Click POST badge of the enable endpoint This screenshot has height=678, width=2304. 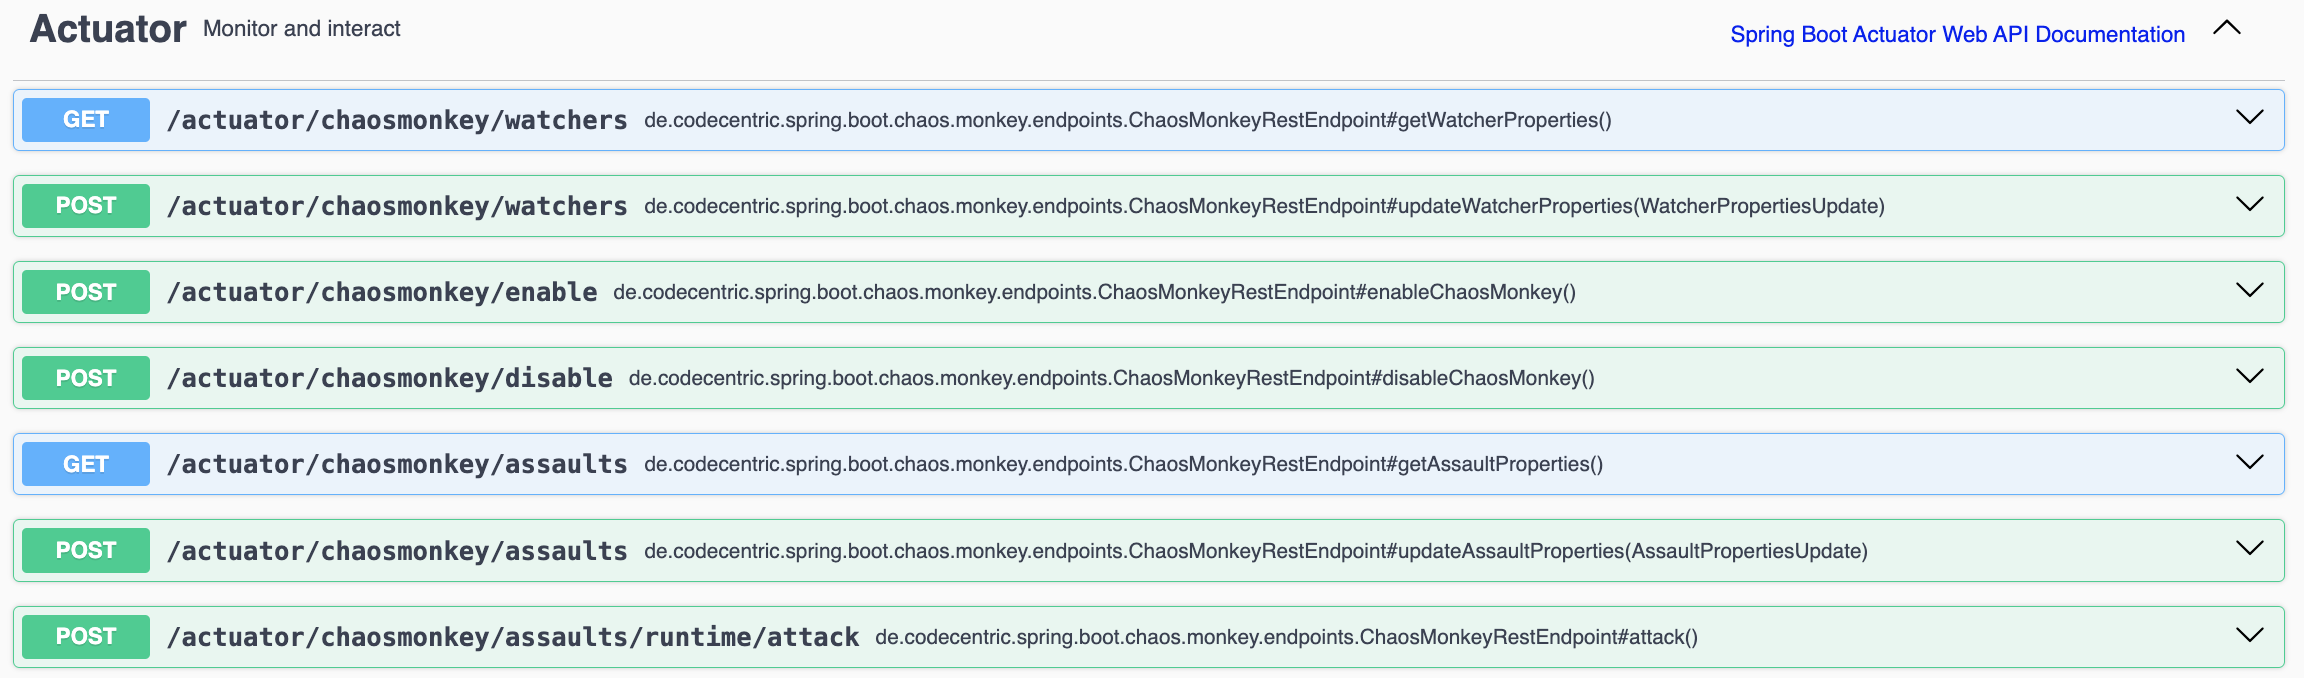point(86,292)
